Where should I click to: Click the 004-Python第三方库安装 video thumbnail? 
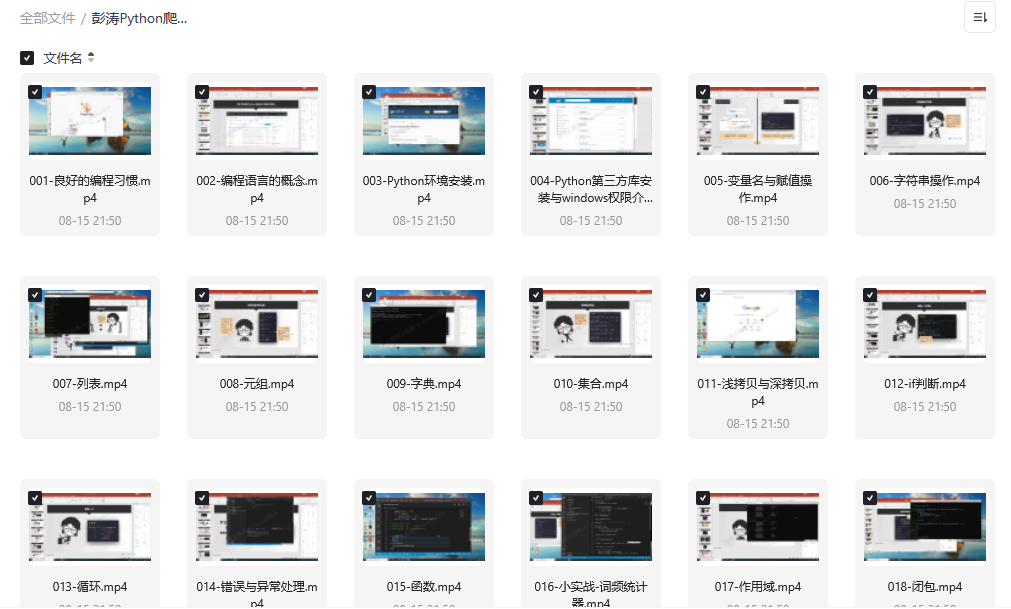(591, 121)
